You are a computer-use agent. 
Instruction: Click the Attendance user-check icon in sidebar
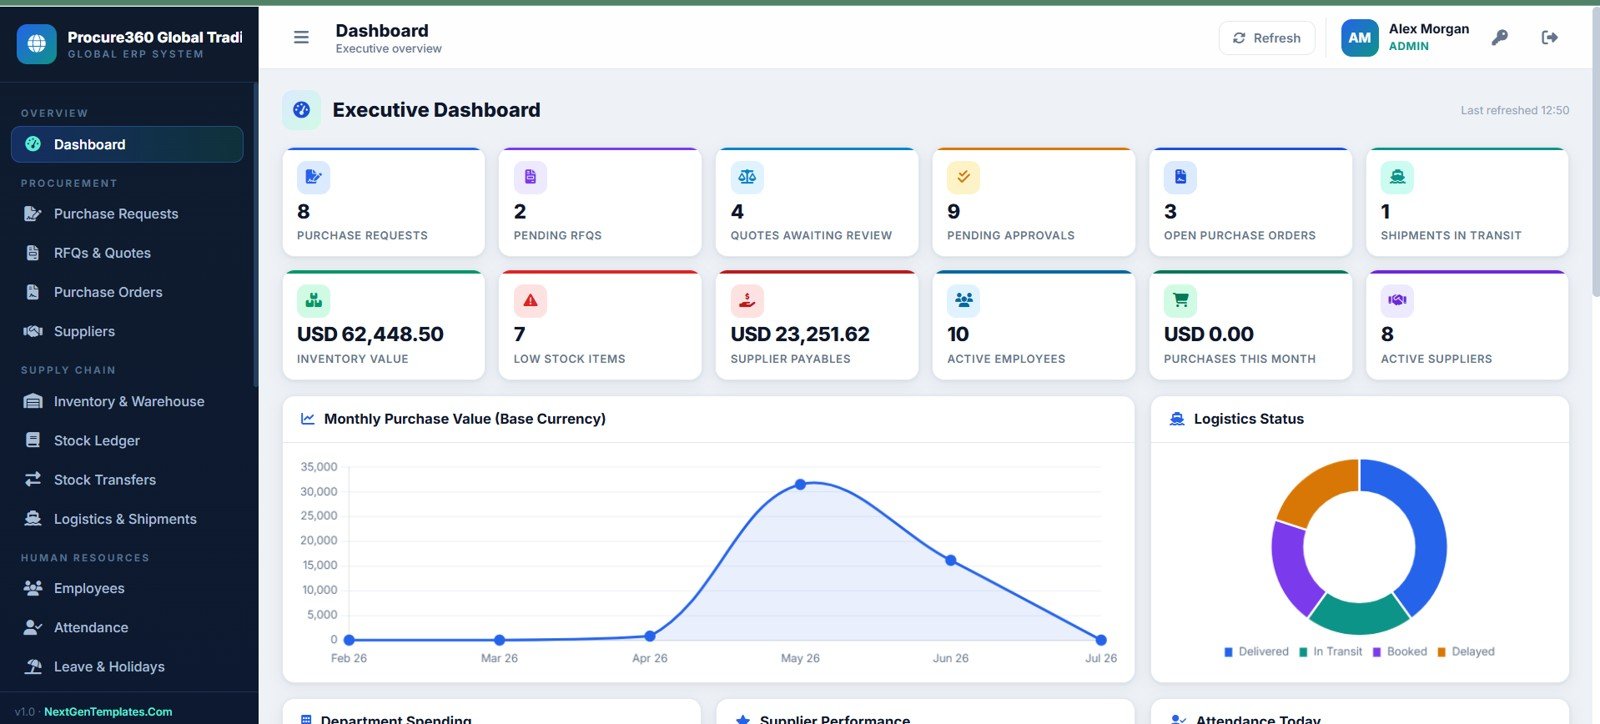[33, 627]
